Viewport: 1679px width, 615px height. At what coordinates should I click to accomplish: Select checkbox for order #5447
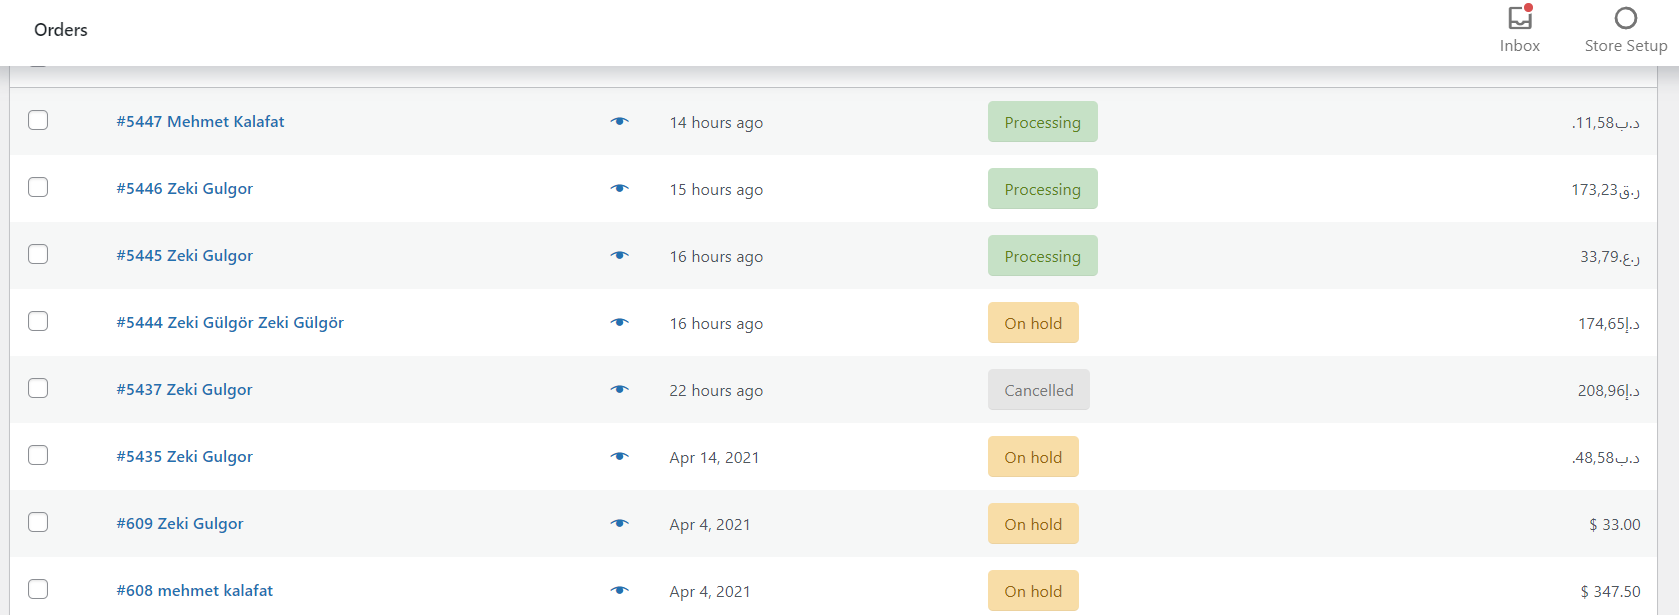(x=38, y=120)
